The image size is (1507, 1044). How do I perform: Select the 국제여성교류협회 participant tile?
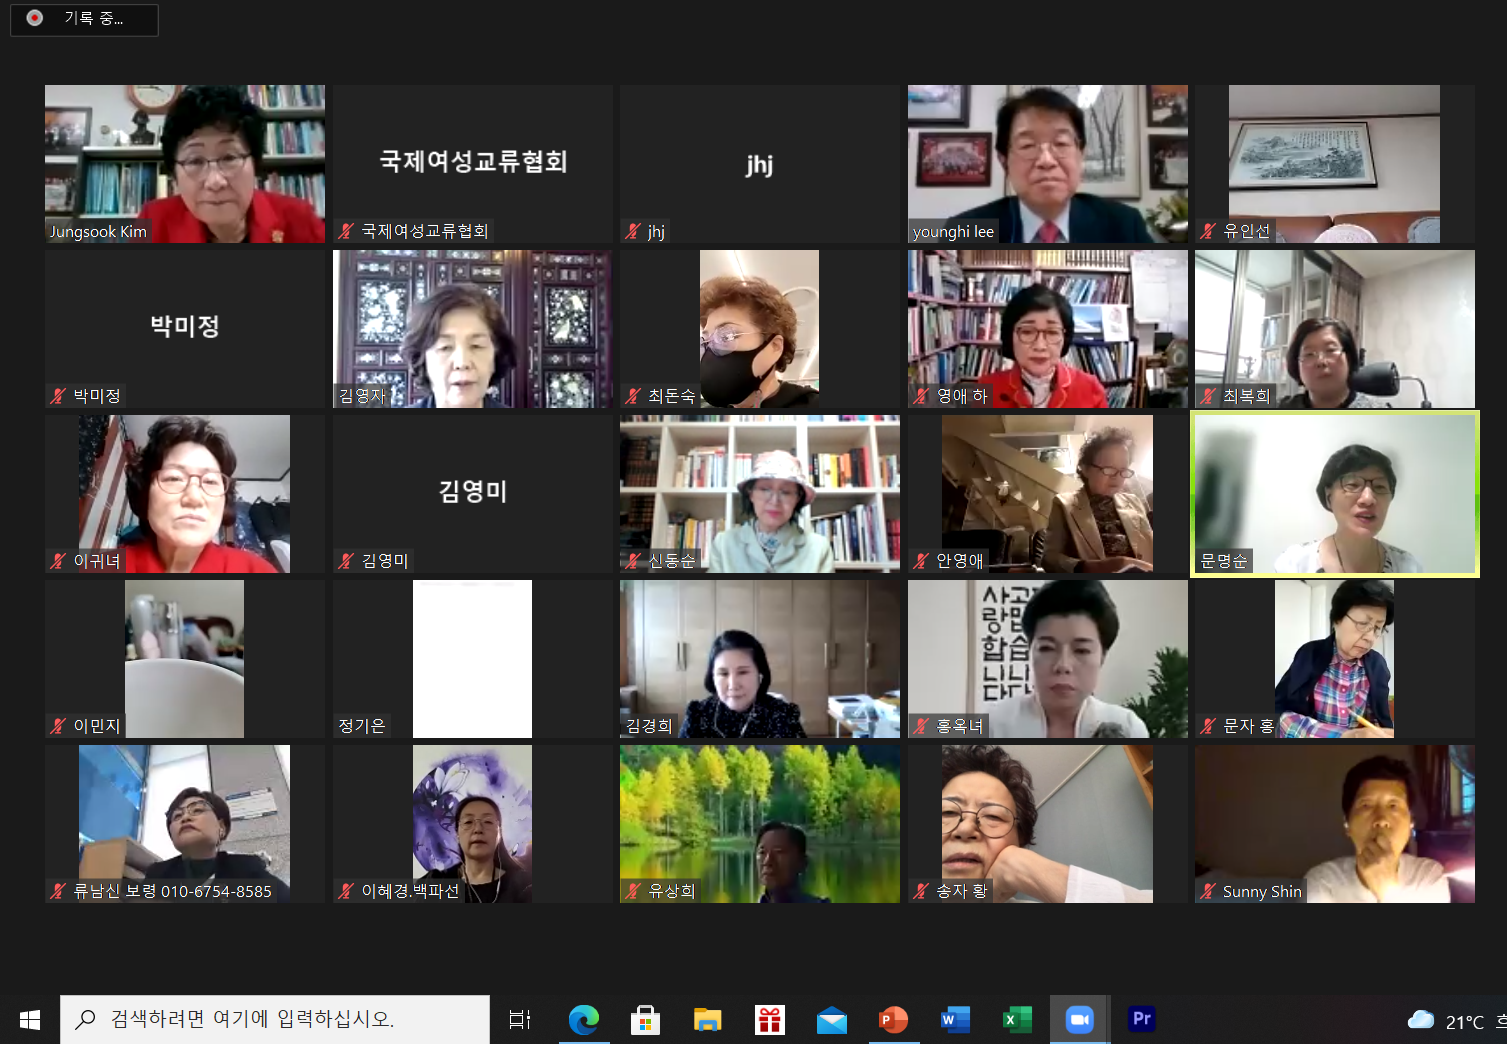coord(473,164)
